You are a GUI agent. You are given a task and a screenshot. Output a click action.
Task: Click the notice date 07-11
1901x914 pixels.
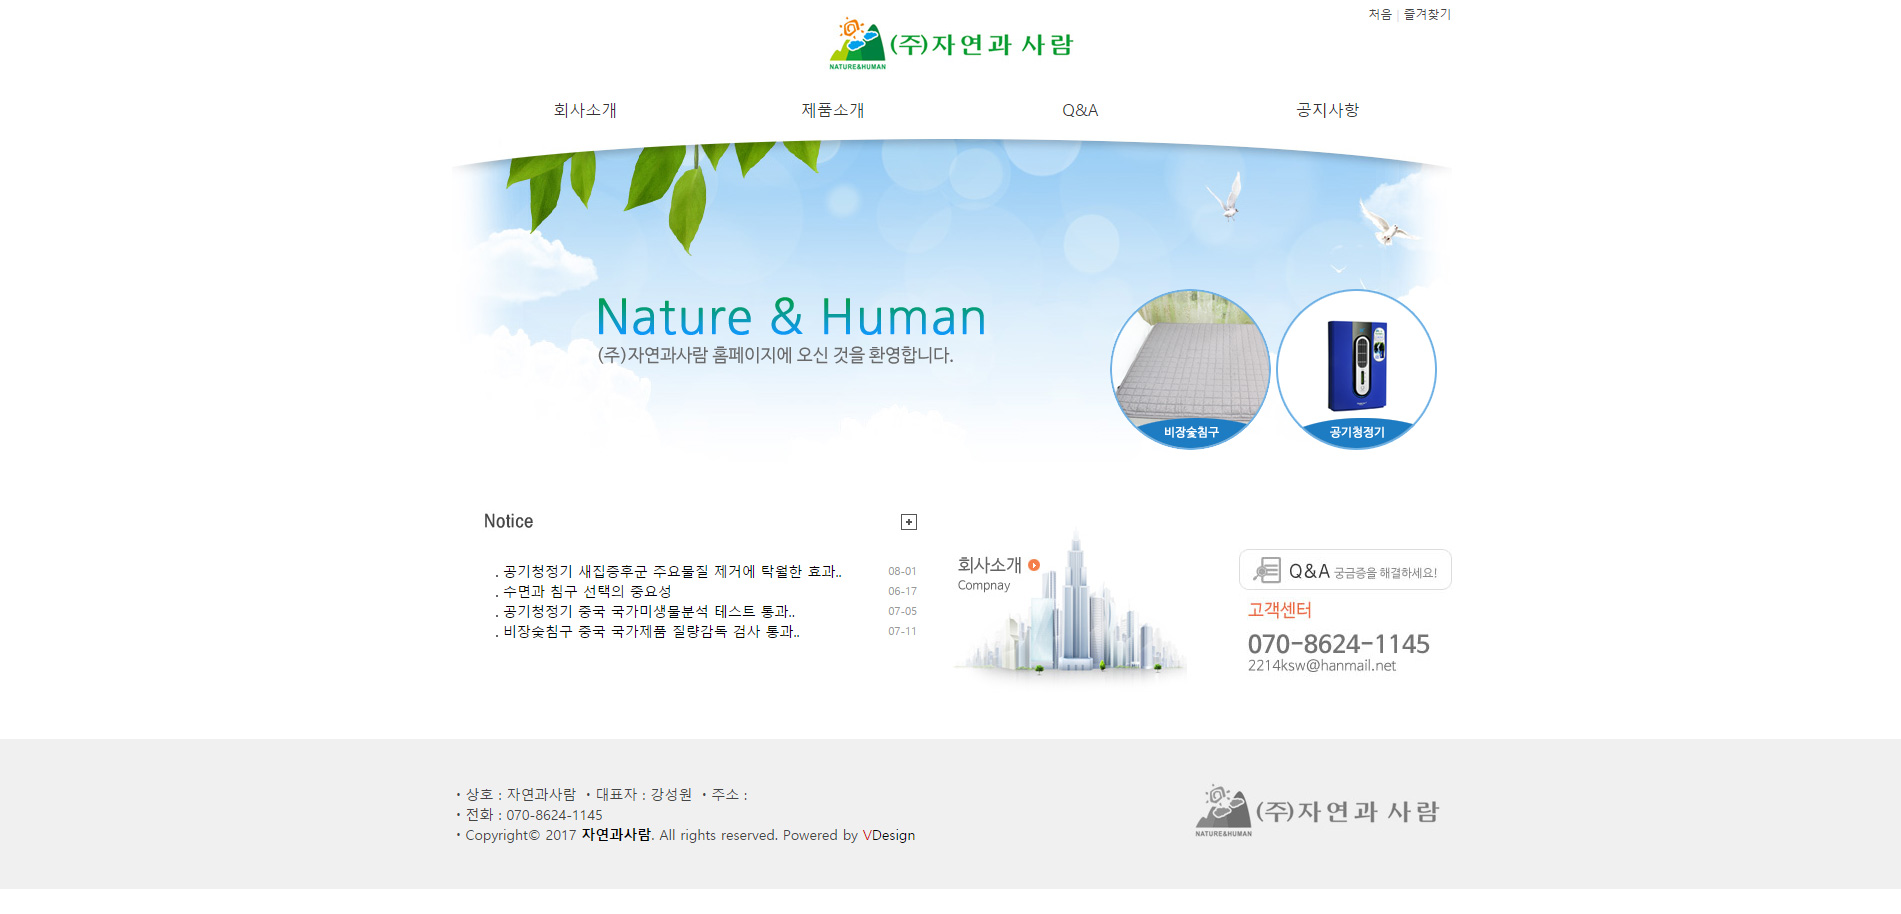[x=902, y=631]
